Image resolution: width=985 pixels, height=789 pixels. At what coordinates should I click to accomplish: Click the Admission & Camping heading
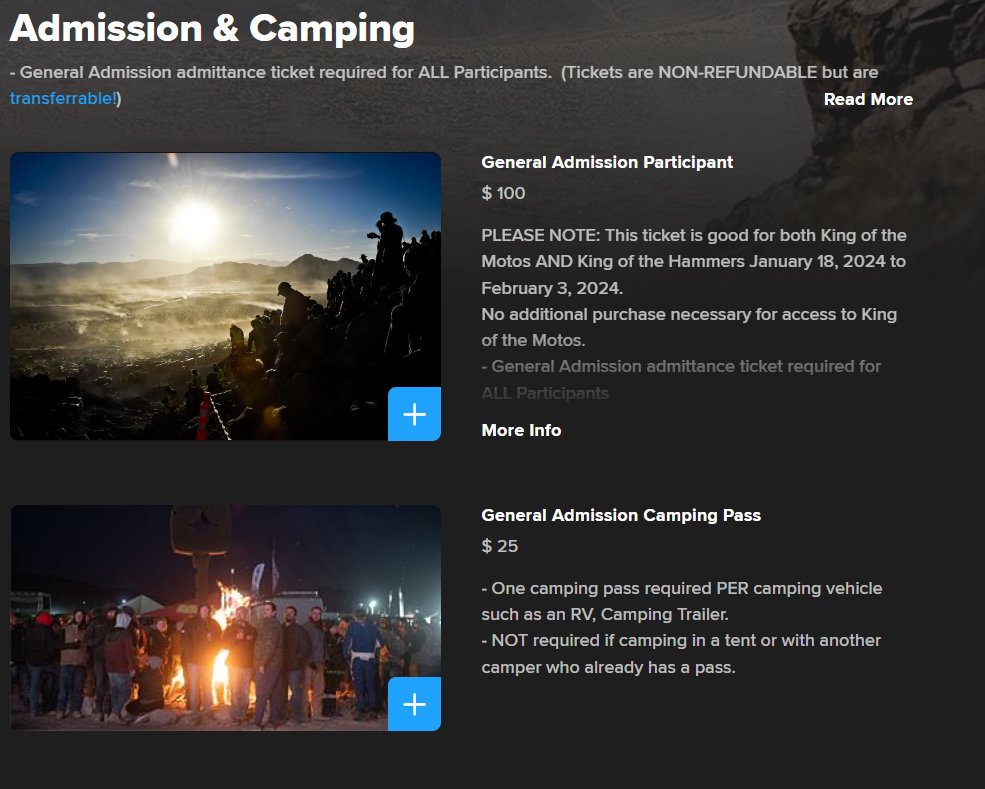212,28
